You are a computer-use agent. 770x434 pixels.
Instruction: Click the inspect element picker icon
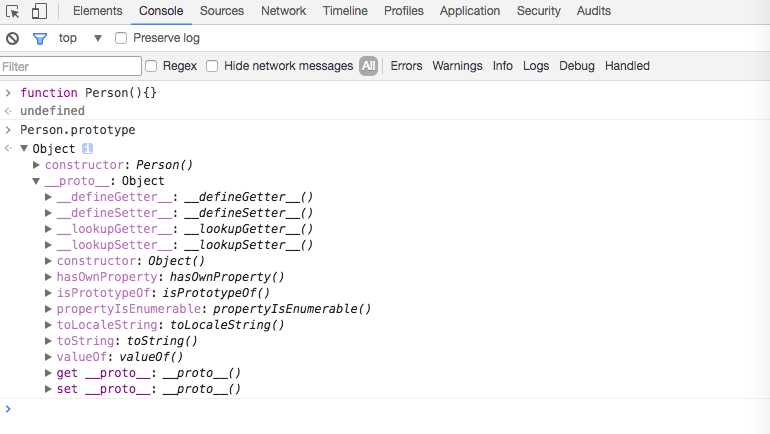tap(13, 11)
